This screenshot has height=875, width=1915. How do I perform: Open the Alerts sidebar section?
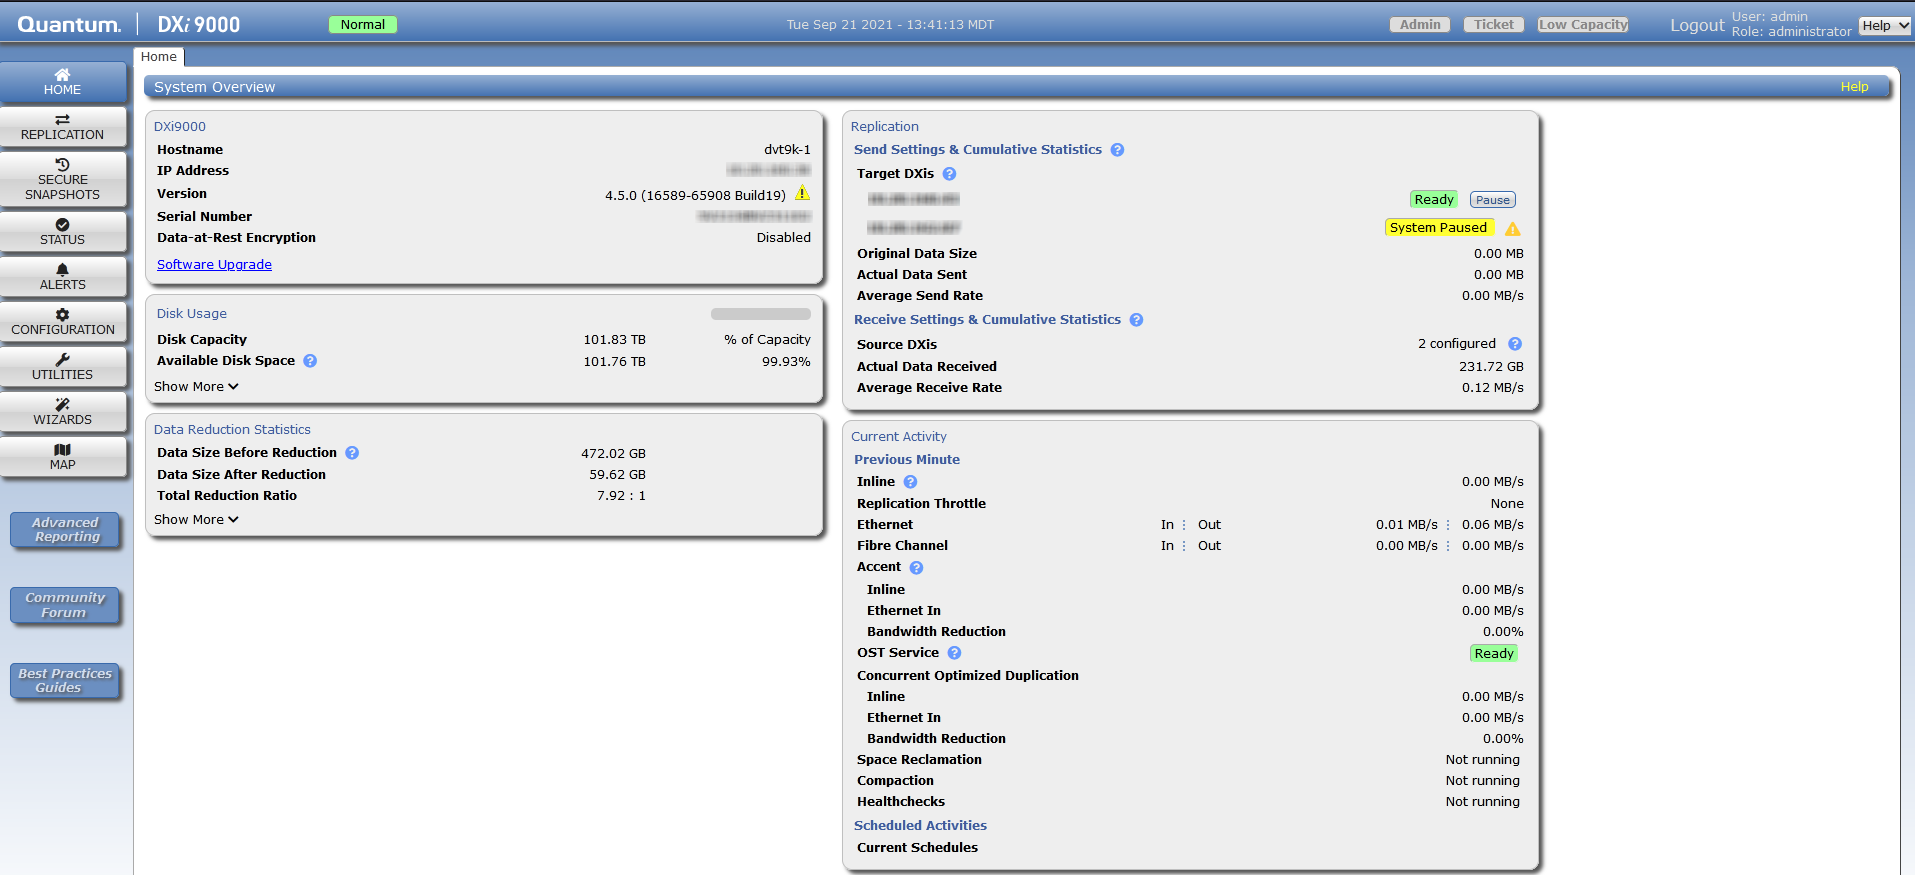(63, 277)
